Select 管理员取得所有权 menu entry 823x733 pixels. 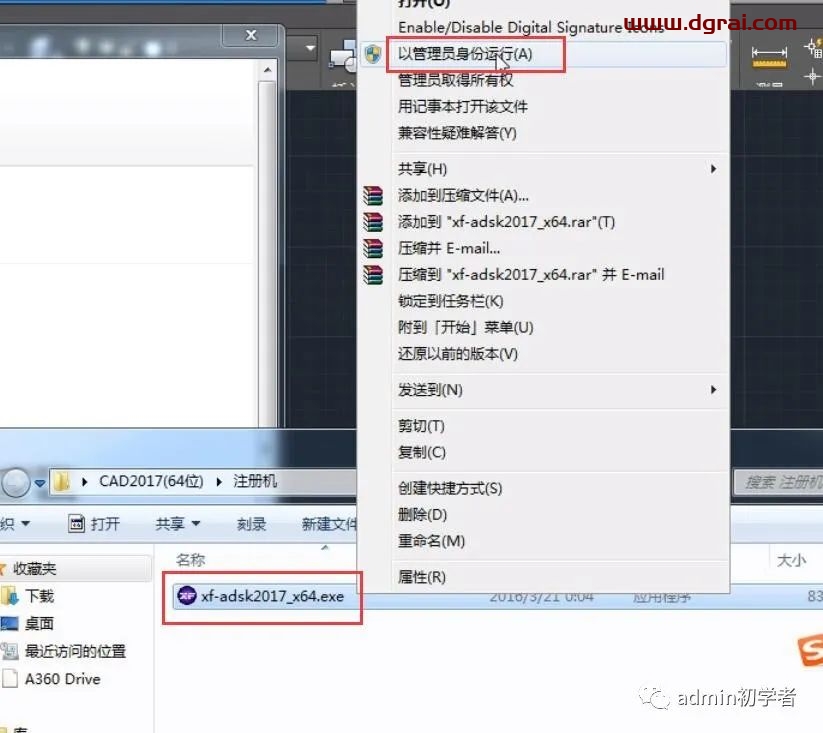455,80
